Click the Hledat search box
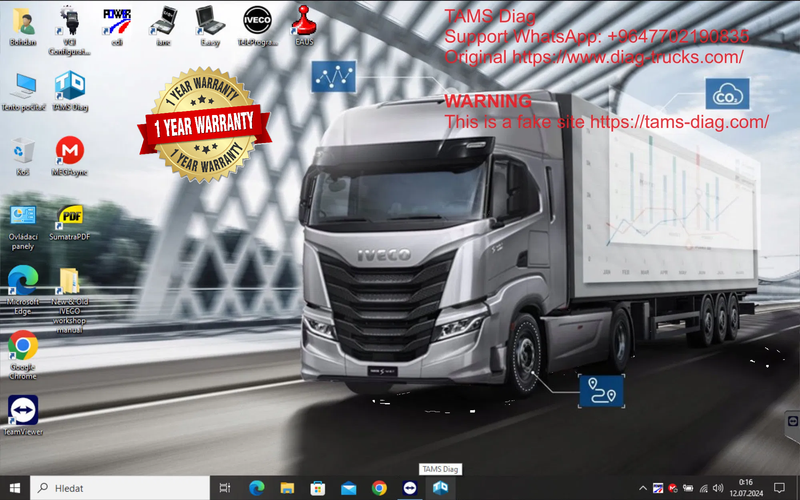The width and height of the screenshot is (800, 500). point(120,488)
